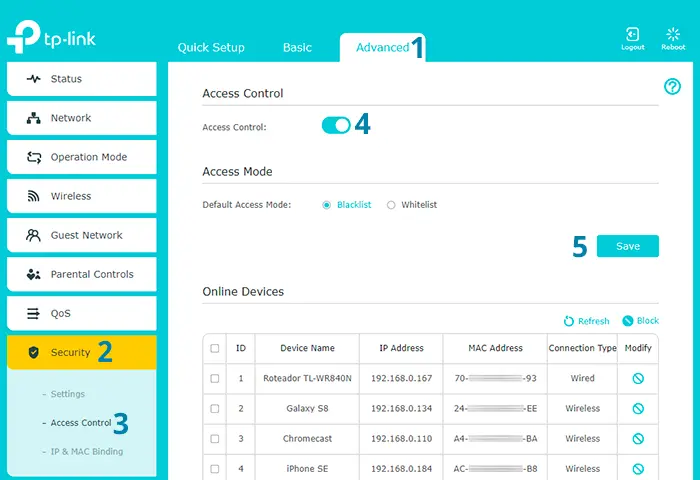Image resolution: width=700 pixels, height=480 pixels.
Task: Click the Galaxy S8 device name
Action: tap(307, 409)
